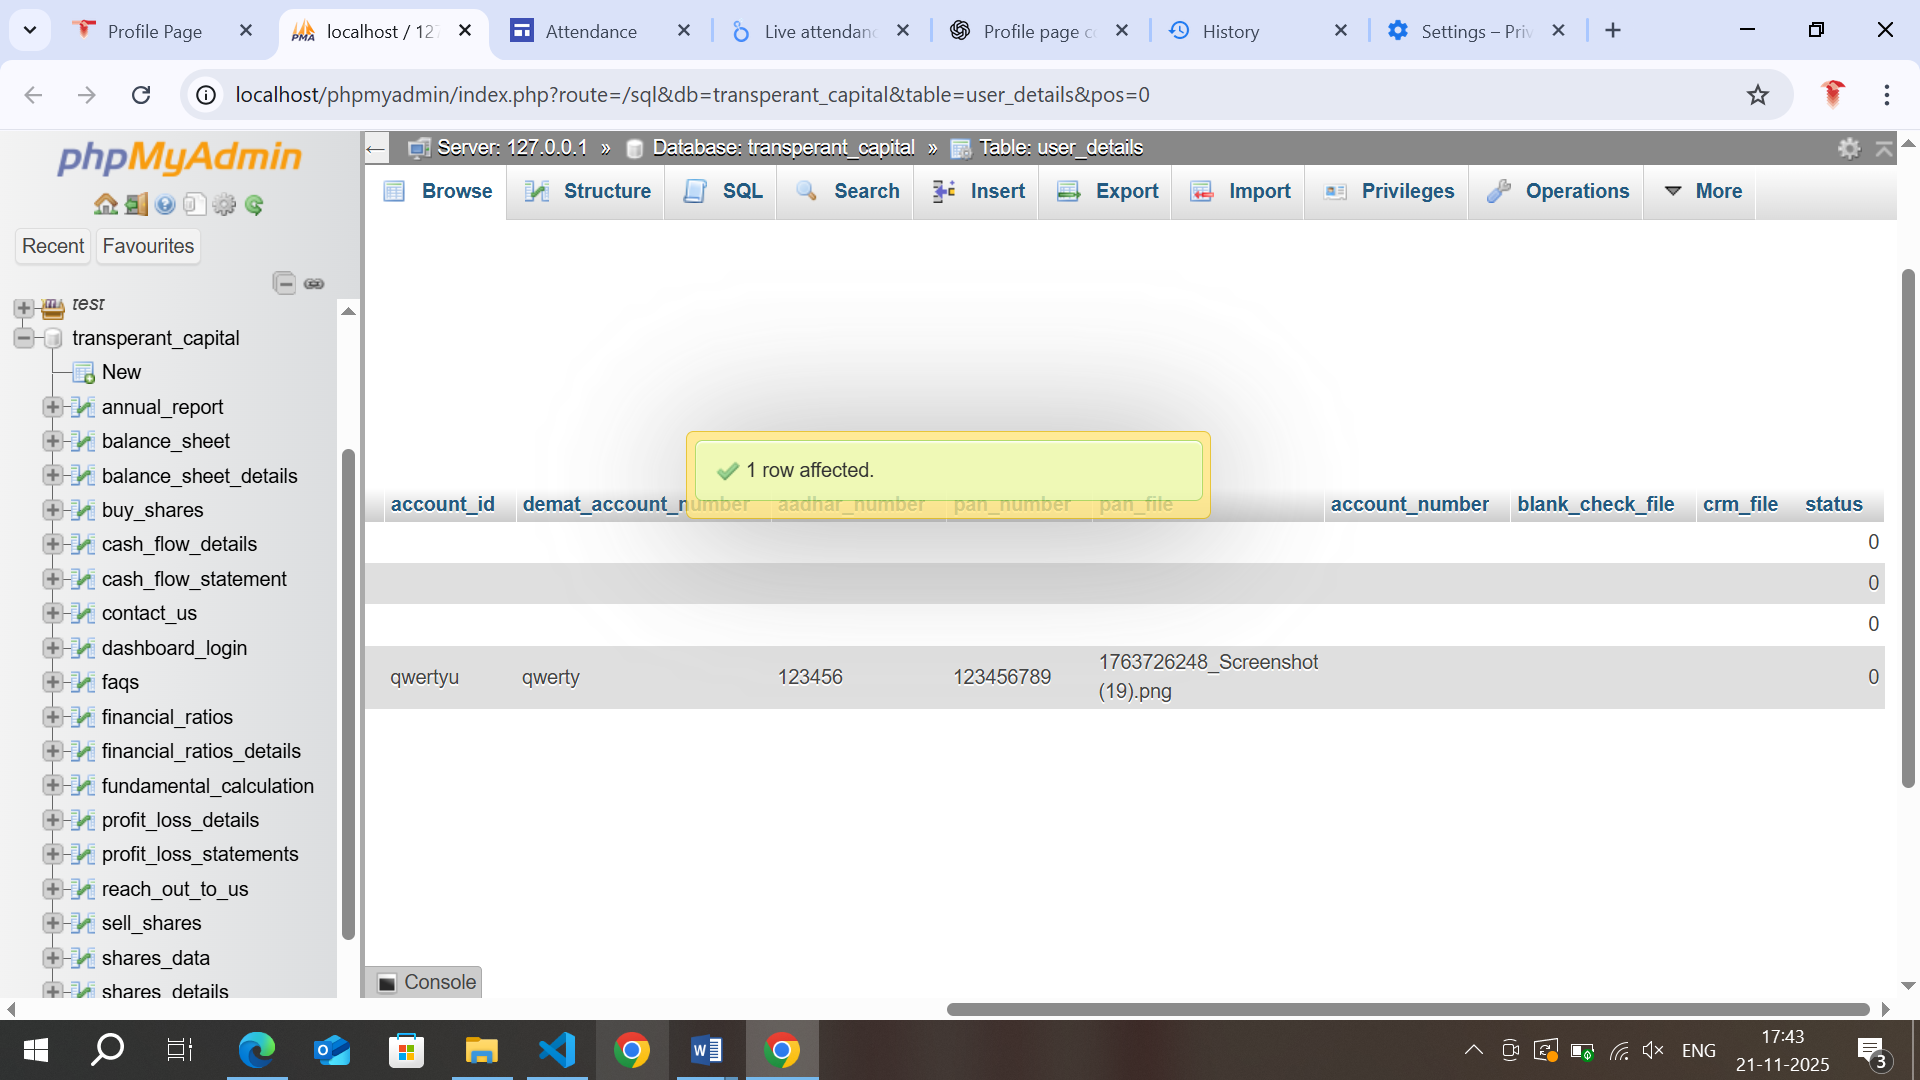
Task: Open the cash_flow_statement table link
Action: (194, 579)
